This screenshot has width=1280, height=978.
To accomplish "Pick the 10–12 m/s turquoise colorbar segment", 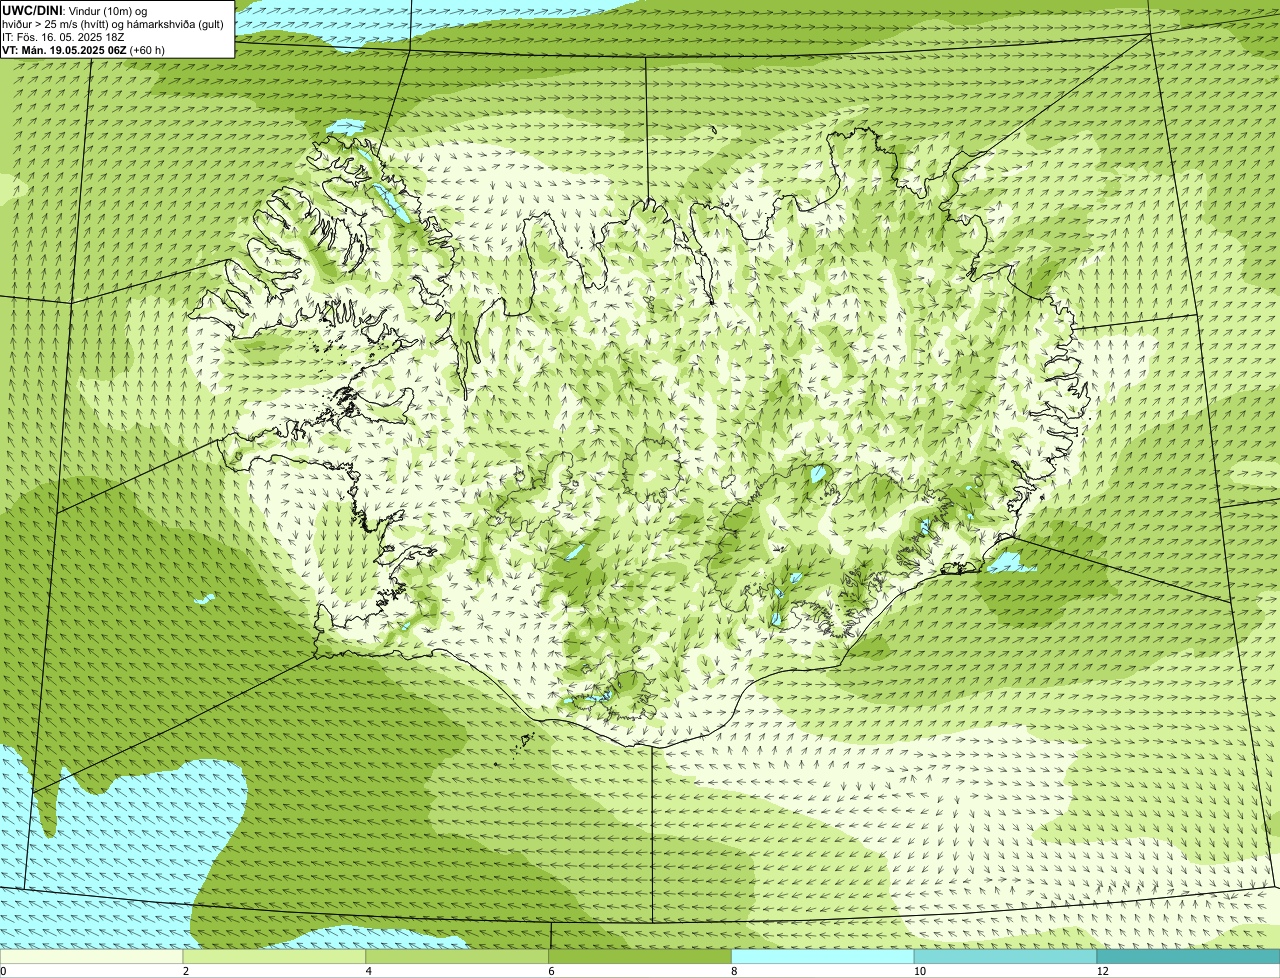I will (x=1006, y=956).
